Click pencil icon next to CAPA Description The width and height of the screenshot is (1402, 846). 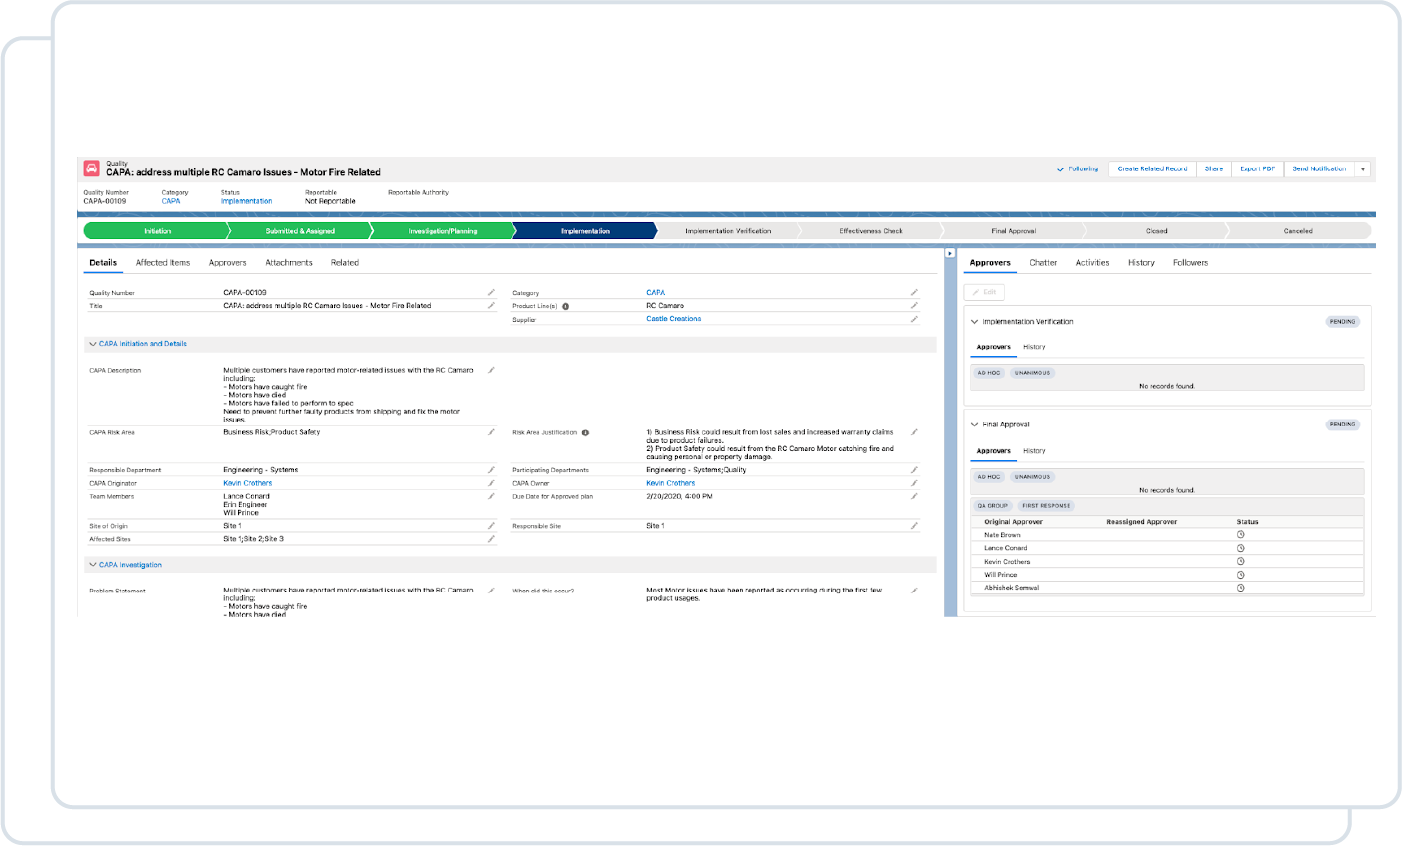coord(491,371)
